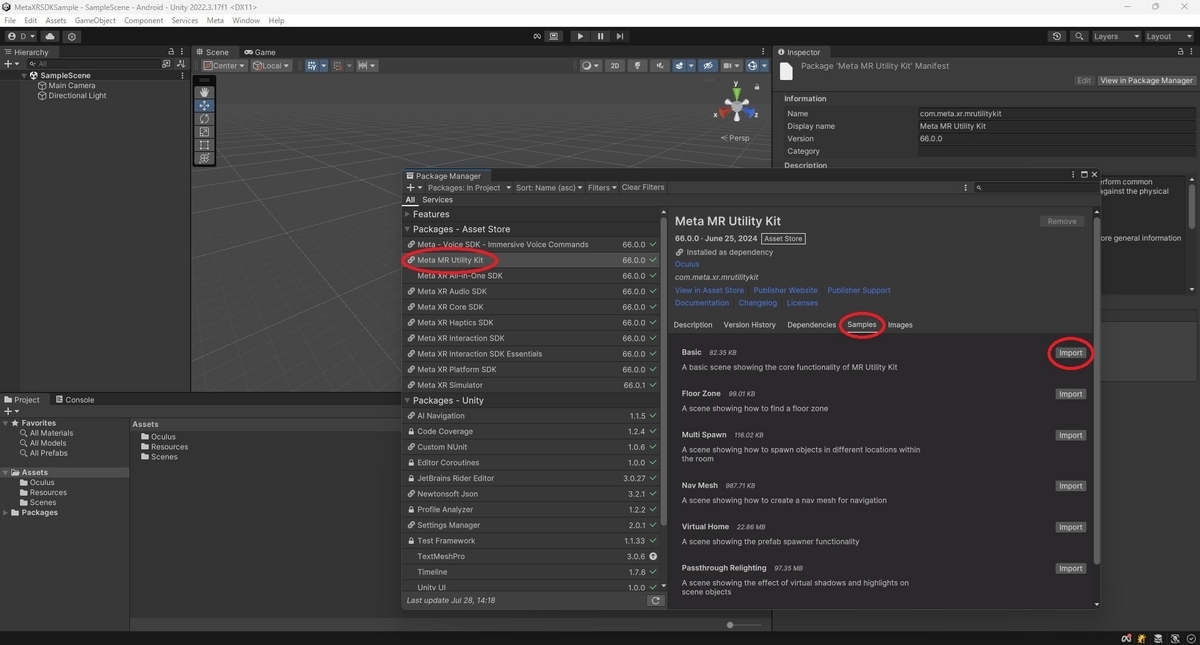Viewport: 1200px width, 645px height.
Task: Open the 'View in Asset Store' link
Action: (709, 290)
